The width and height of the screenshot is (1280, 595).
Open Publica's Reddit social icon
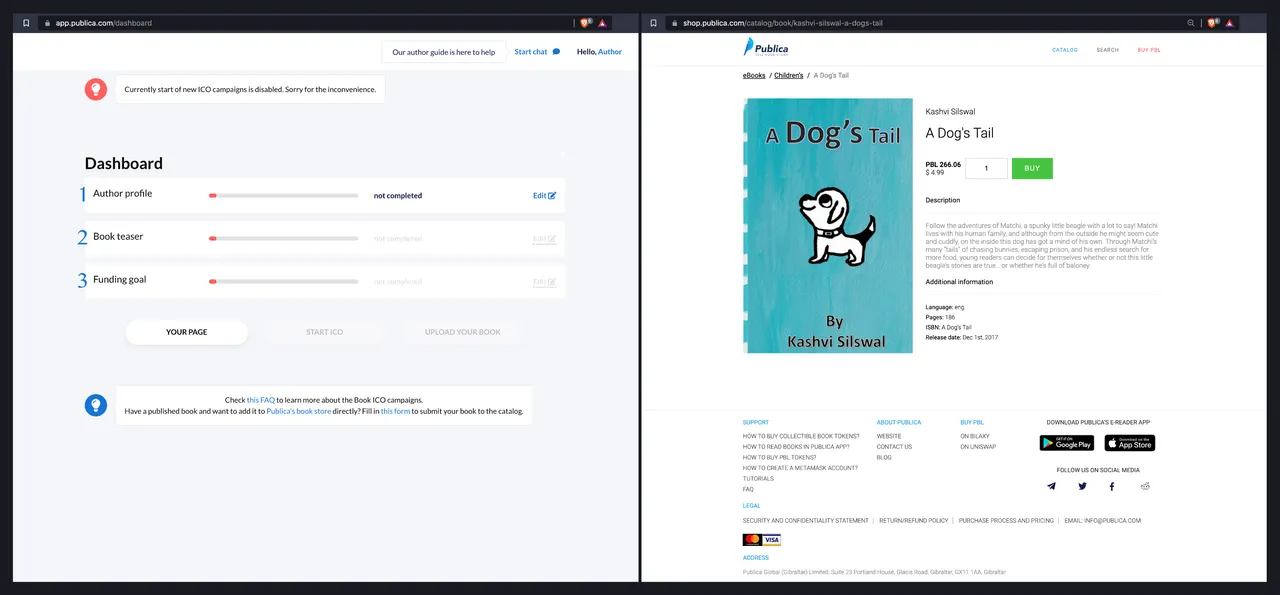click(1145, 486)
